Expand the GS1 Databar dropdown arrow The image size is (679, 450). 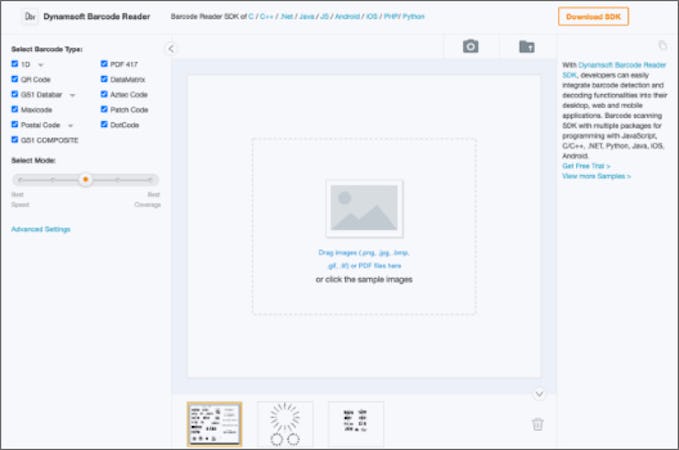[x=72, y=95]
